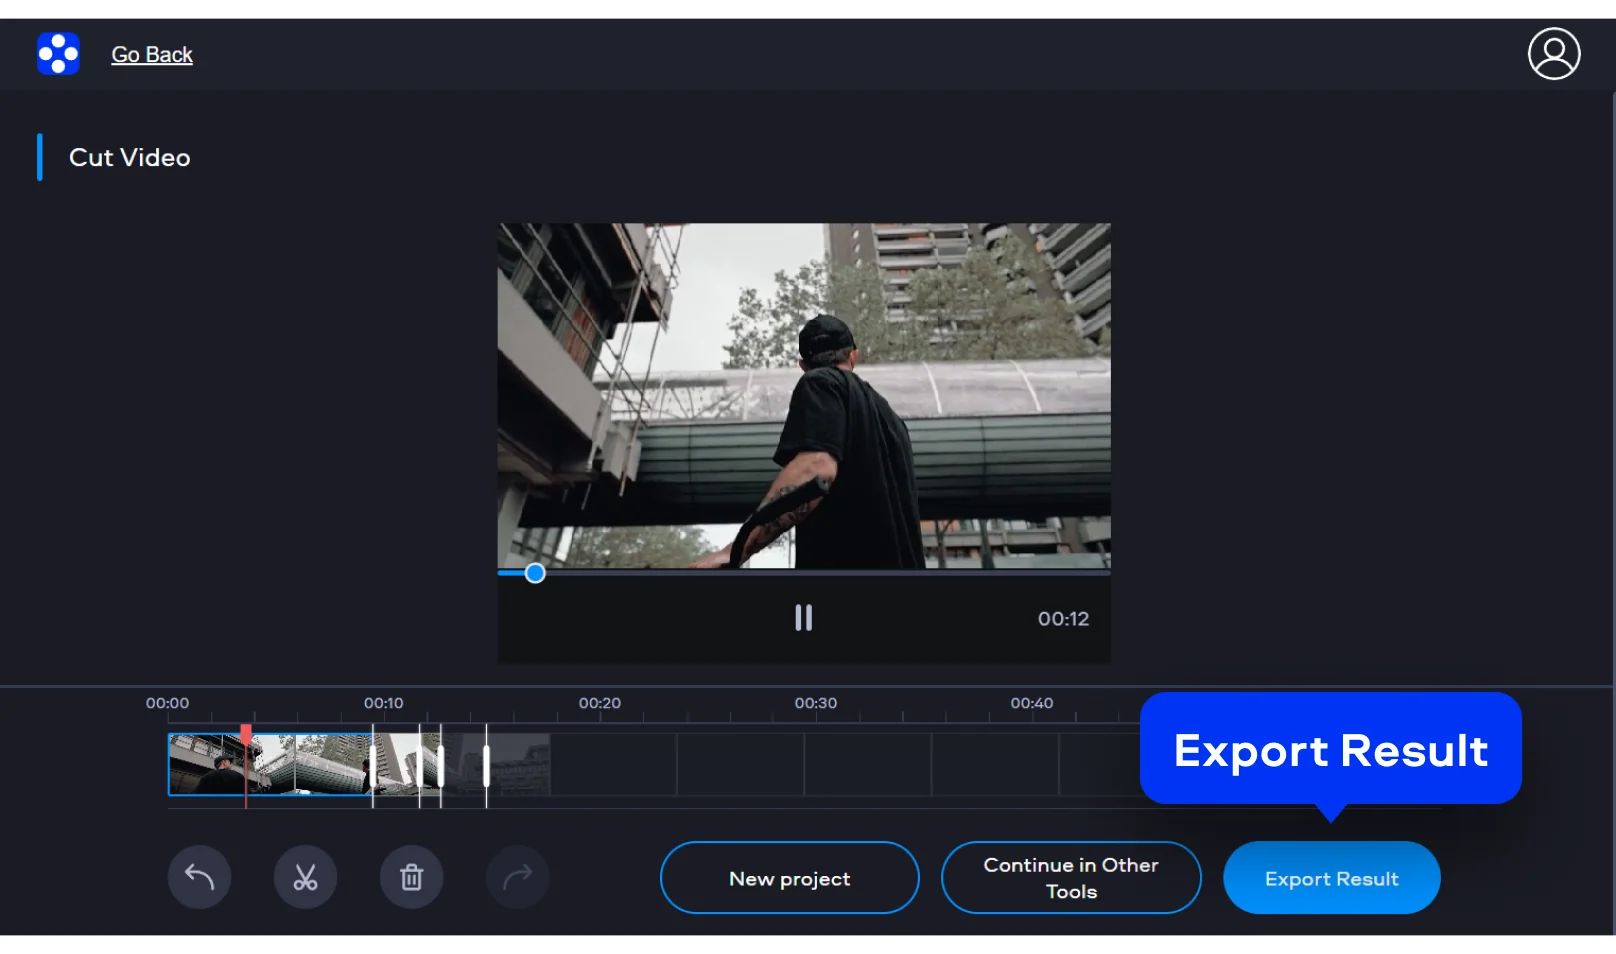The height and width of the screenshot is (954, 1616).
Task: Click the blue app logo icon
Action: (58, 54)
